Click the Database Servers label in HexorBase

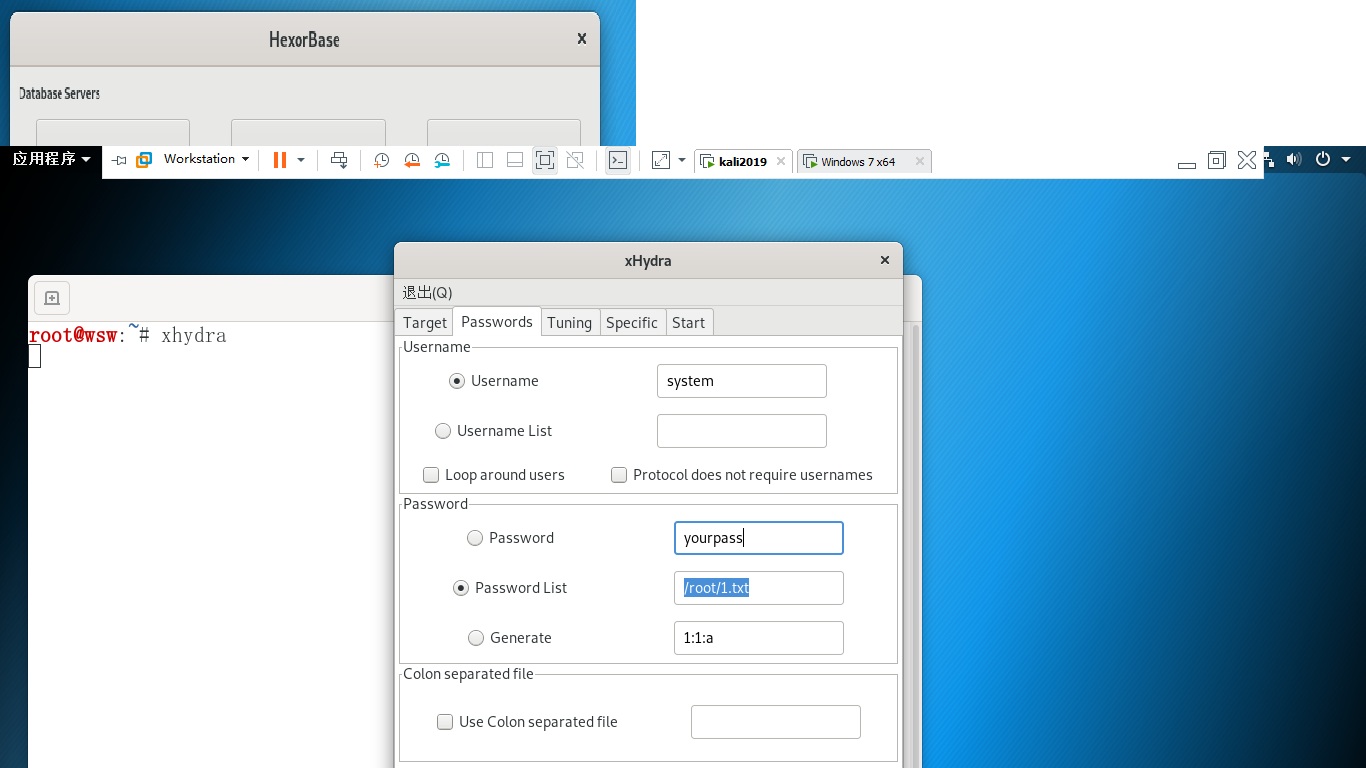point(60,93)
